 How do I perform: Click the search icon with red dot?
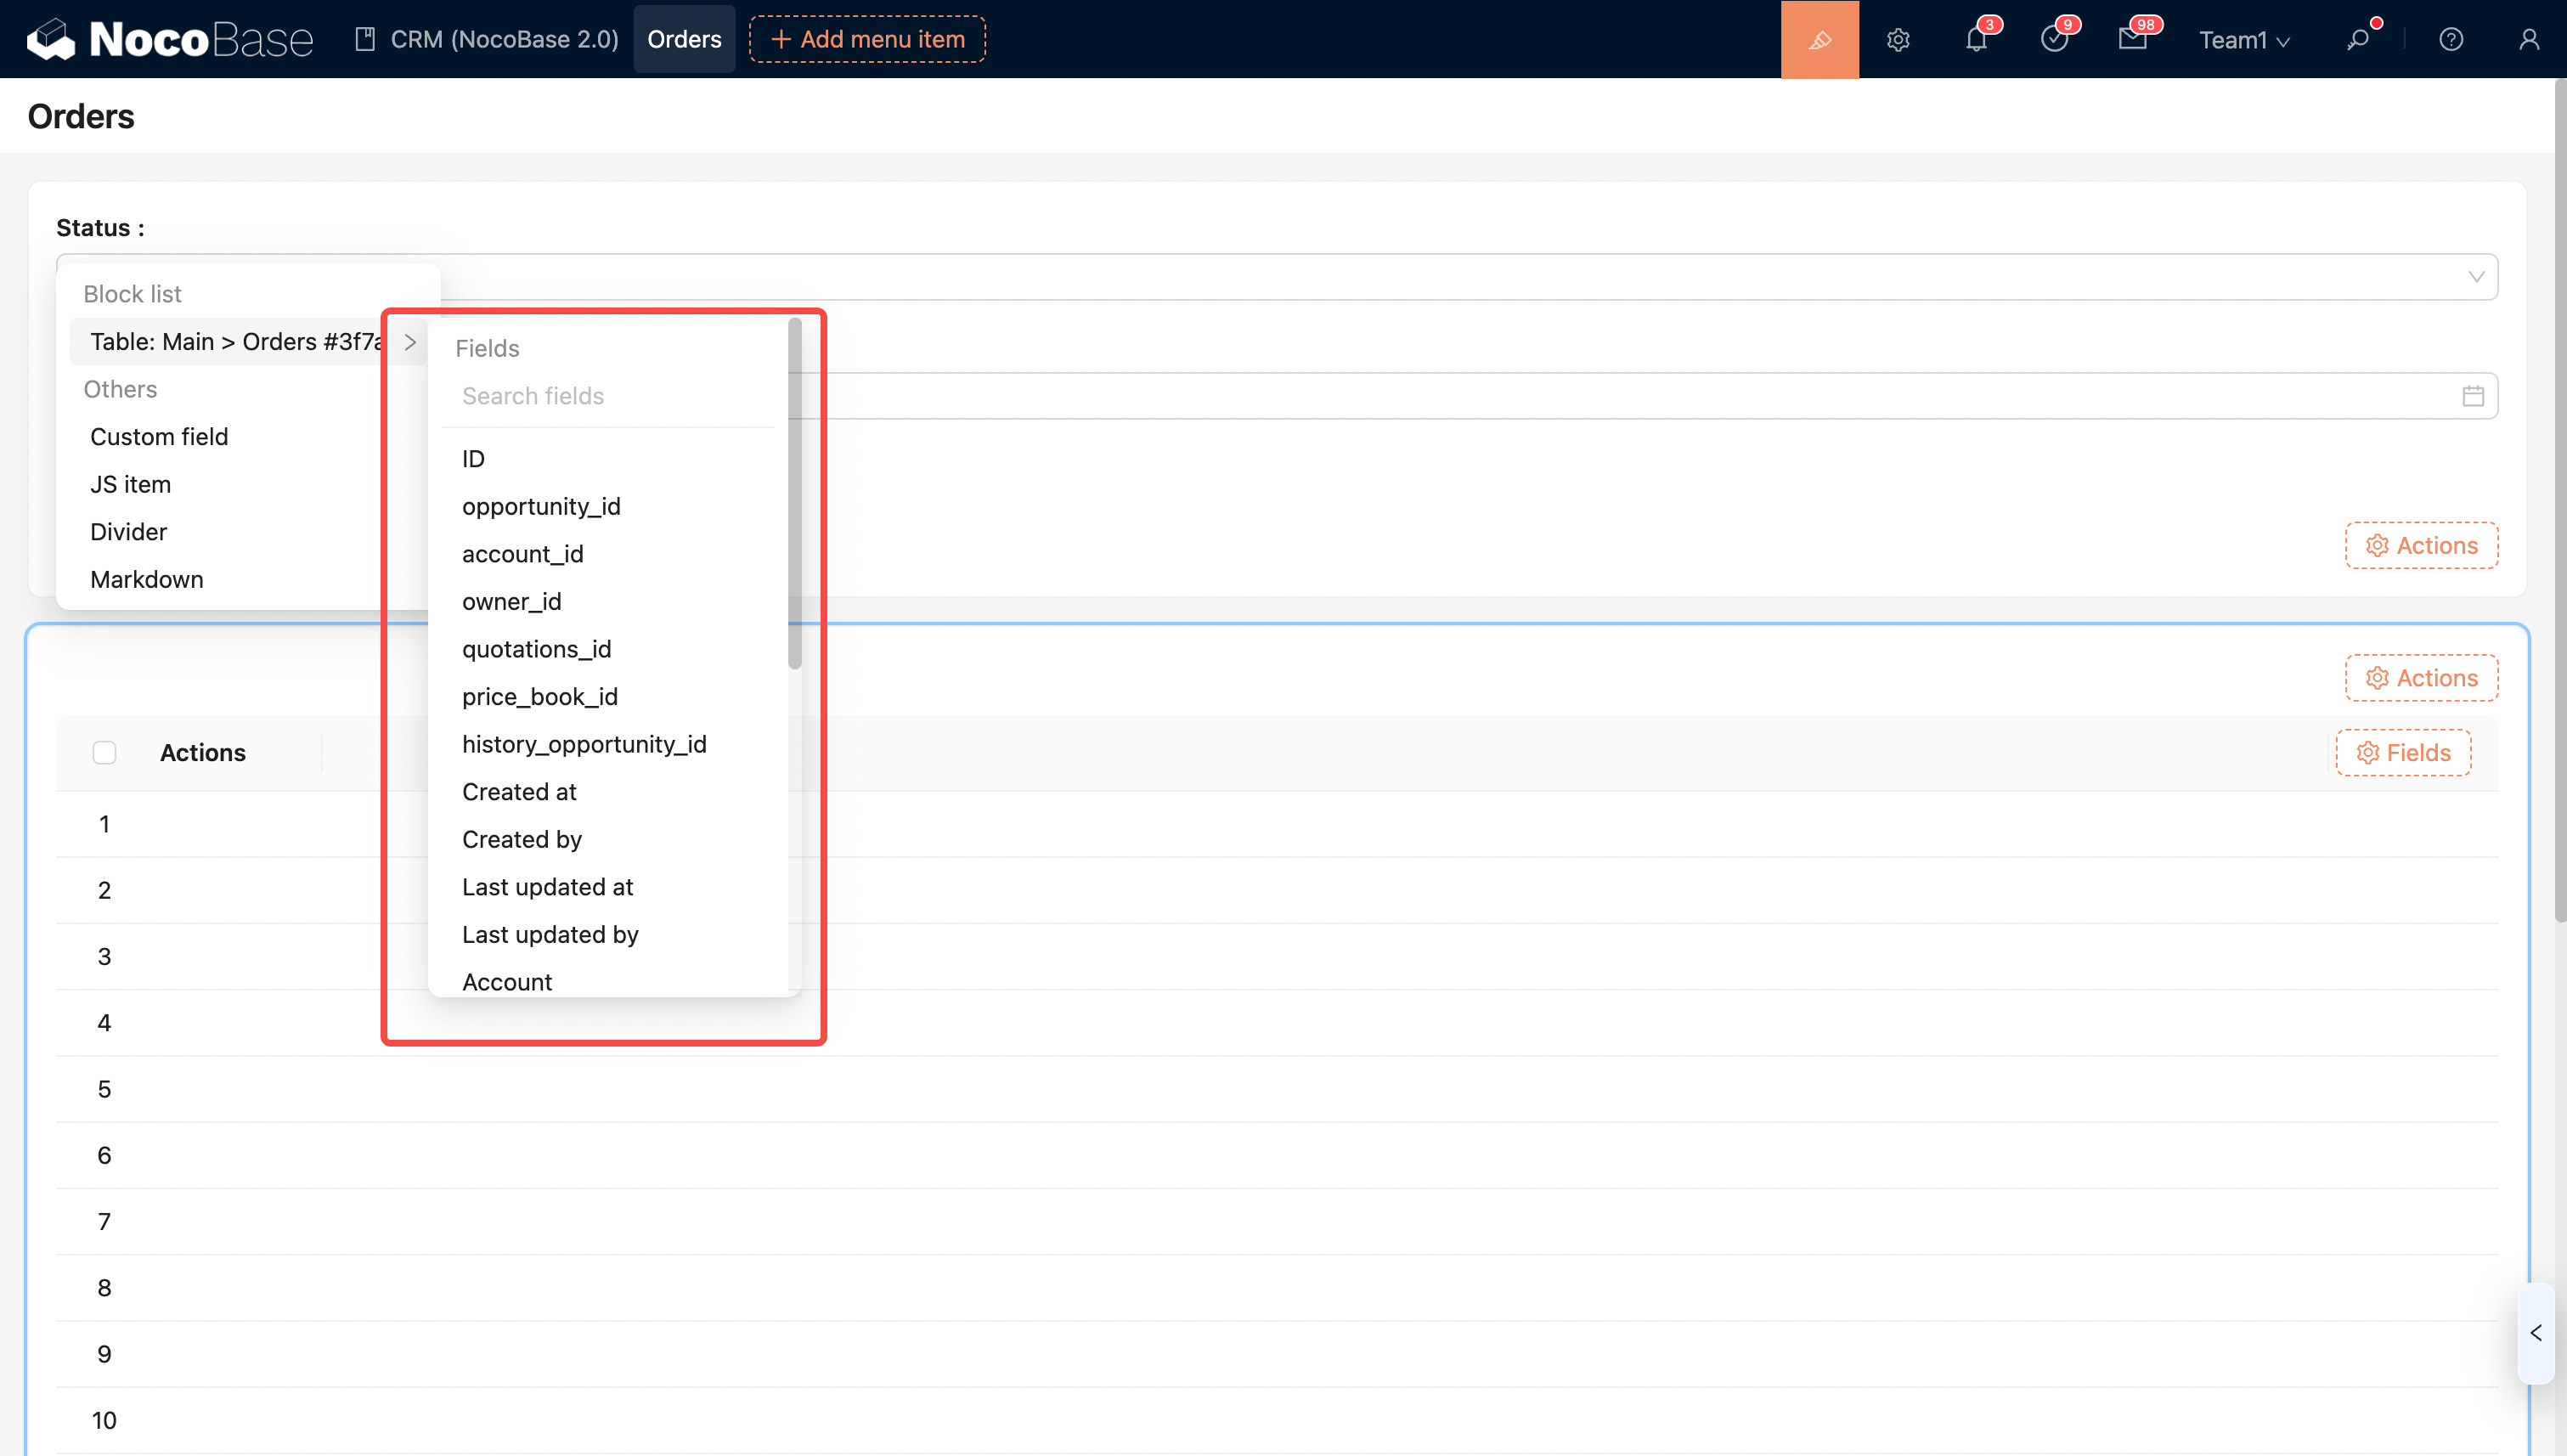[x=2358, y=39]
